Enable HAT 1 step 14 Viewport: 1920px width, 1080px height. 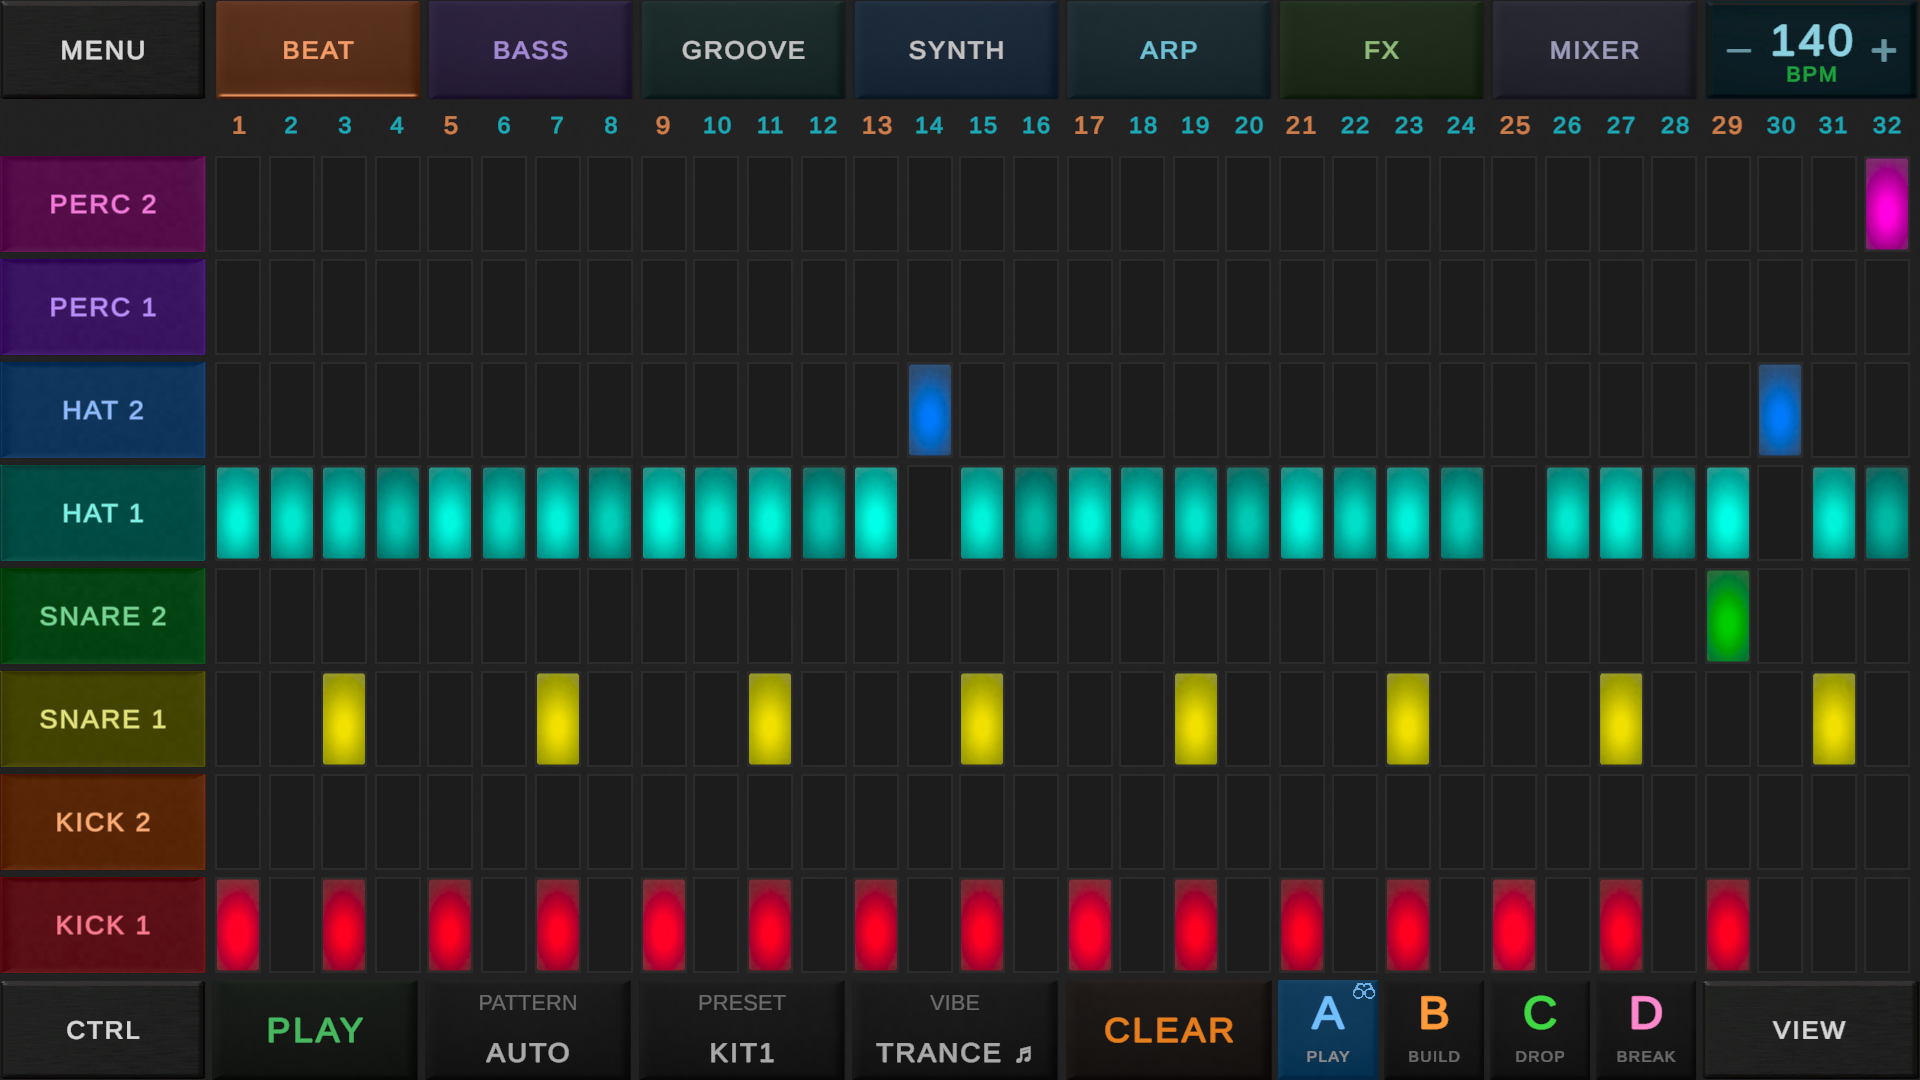[930, 513]
